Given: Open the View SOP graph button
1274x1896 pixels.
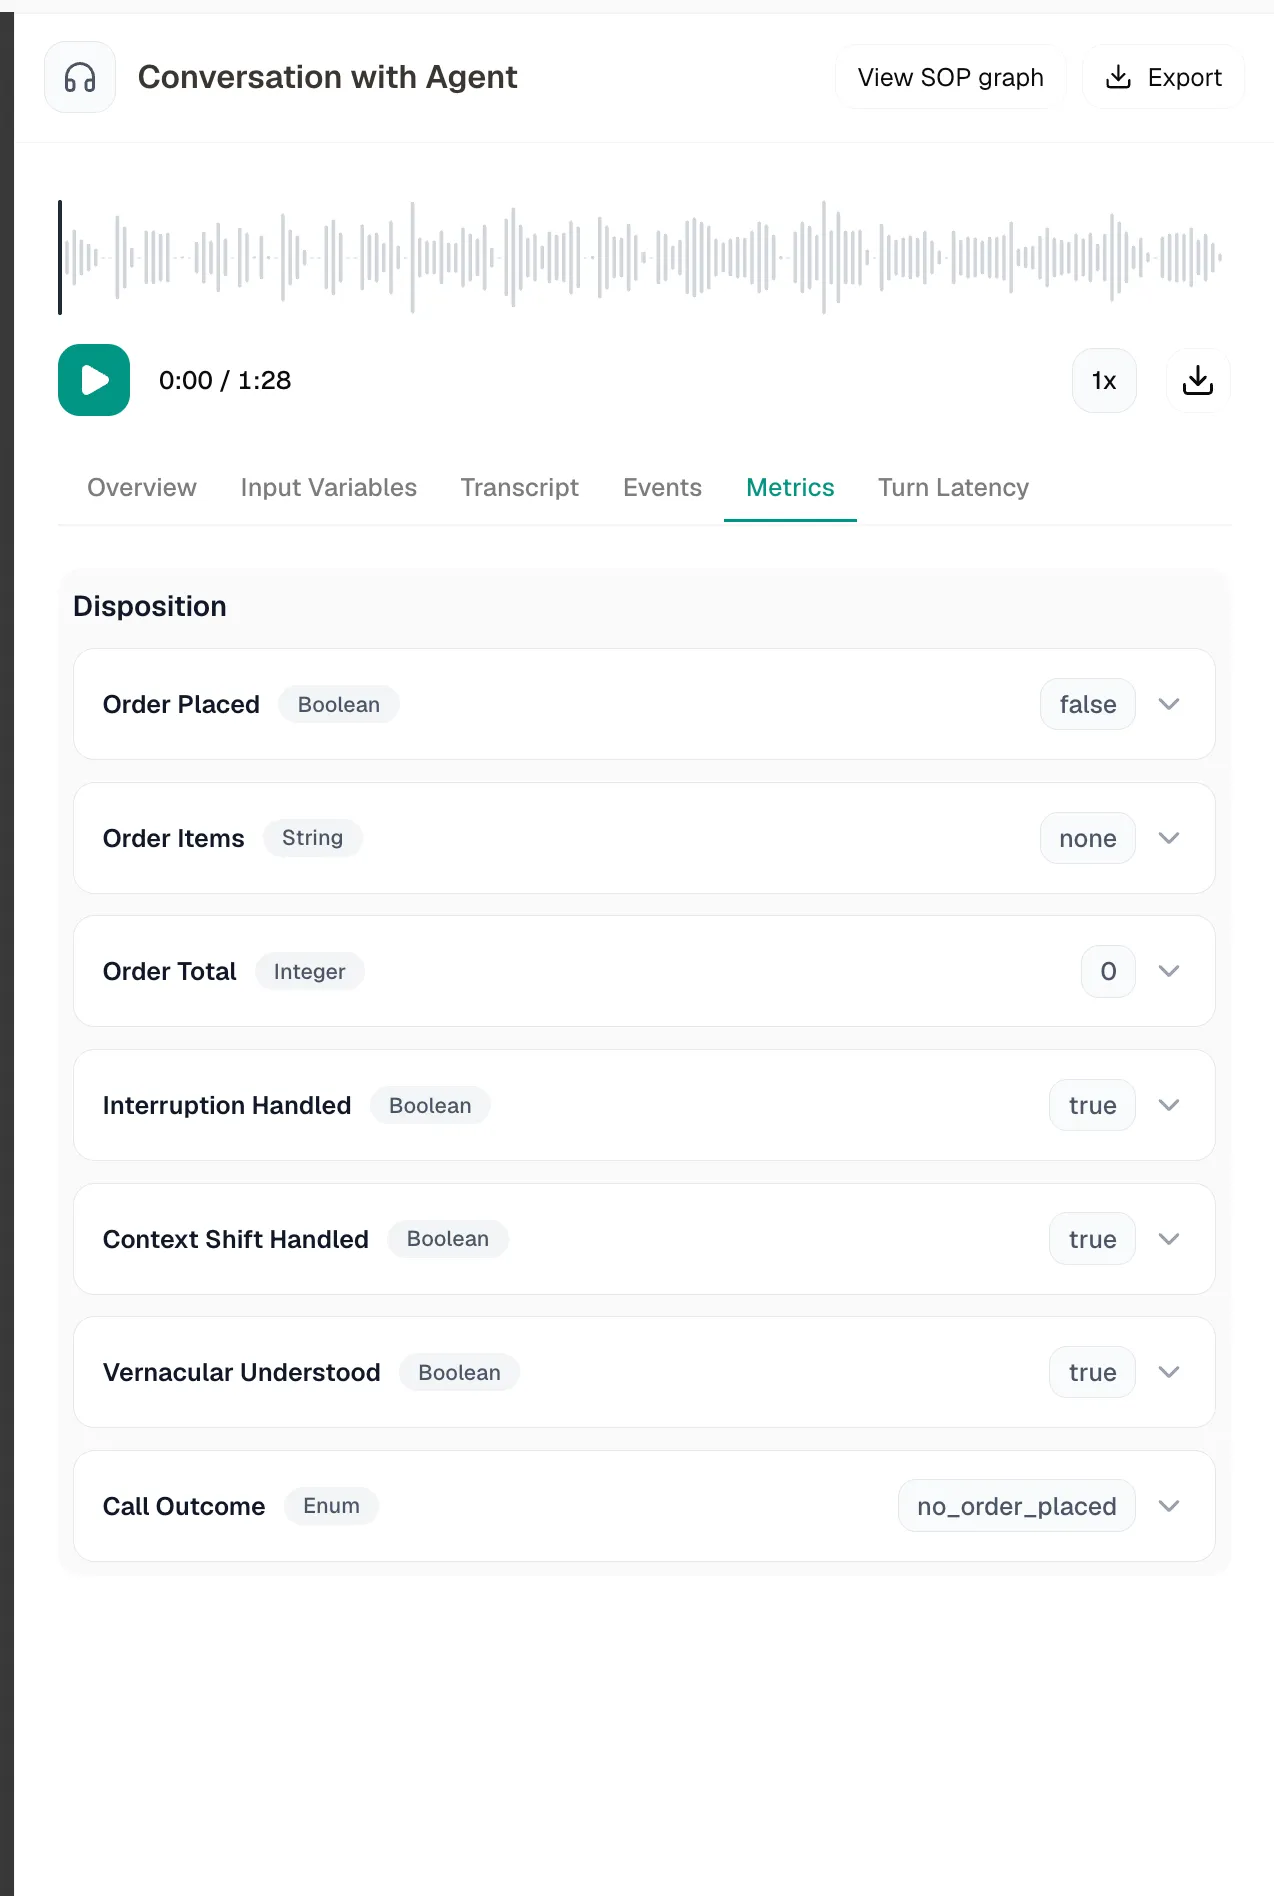Looking at the screenshot, I should (x=950, y=77).
